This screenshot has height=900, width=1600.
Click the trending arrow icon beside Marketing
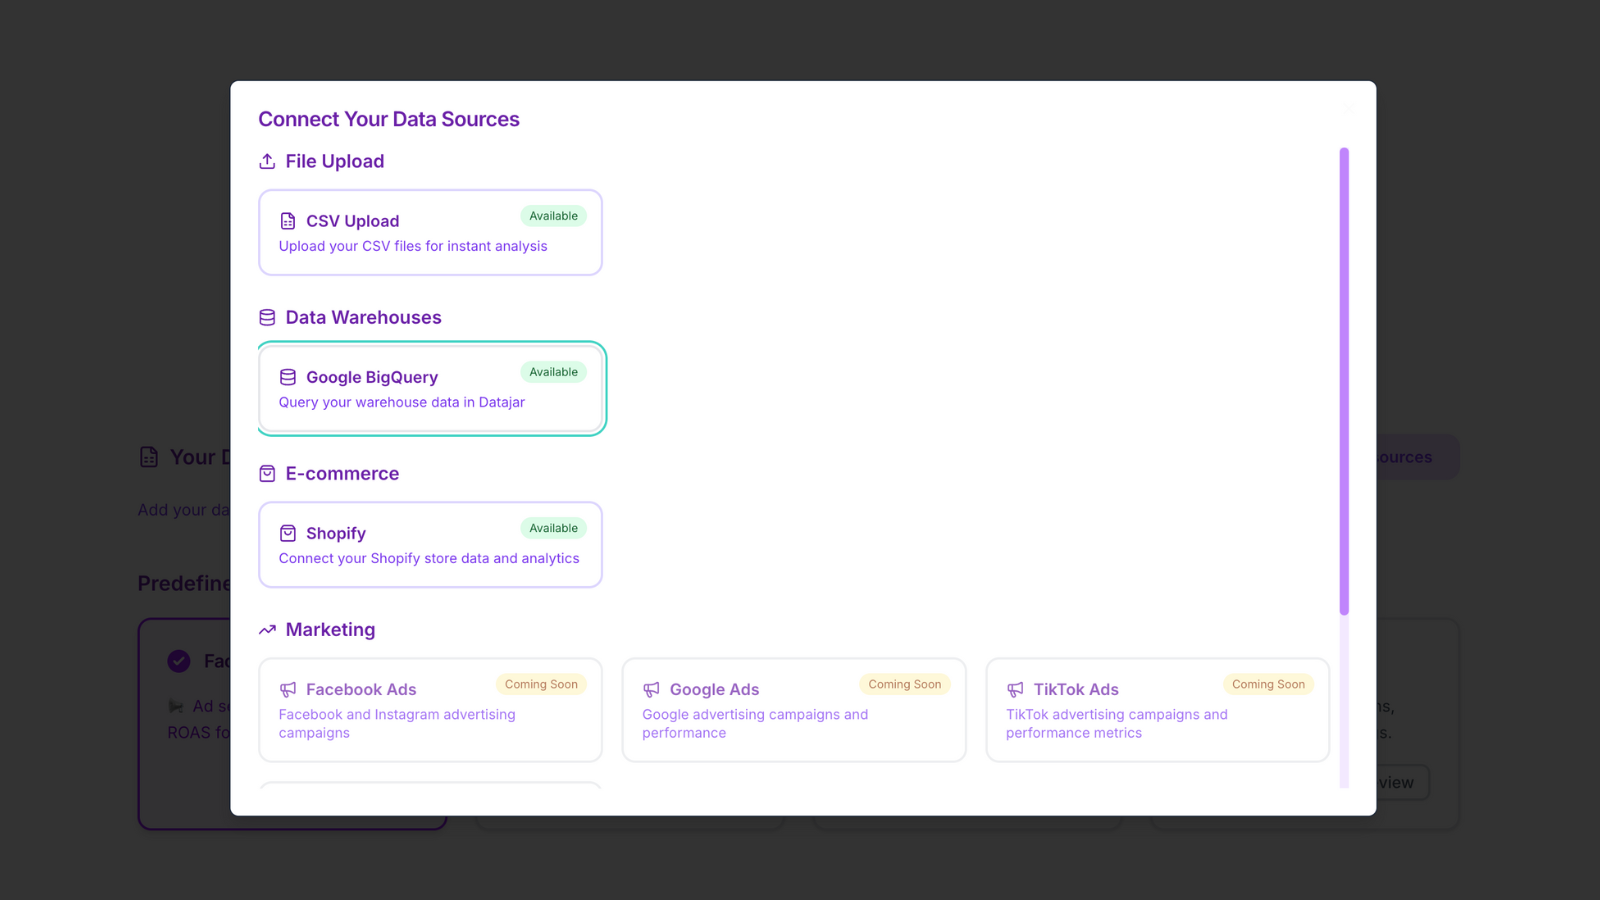[x=267, y=629]
